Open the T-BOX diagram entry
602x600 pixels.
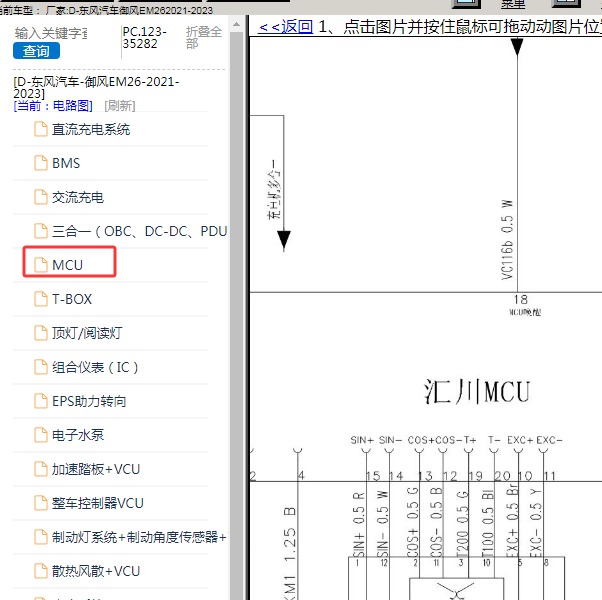[72, 299]
